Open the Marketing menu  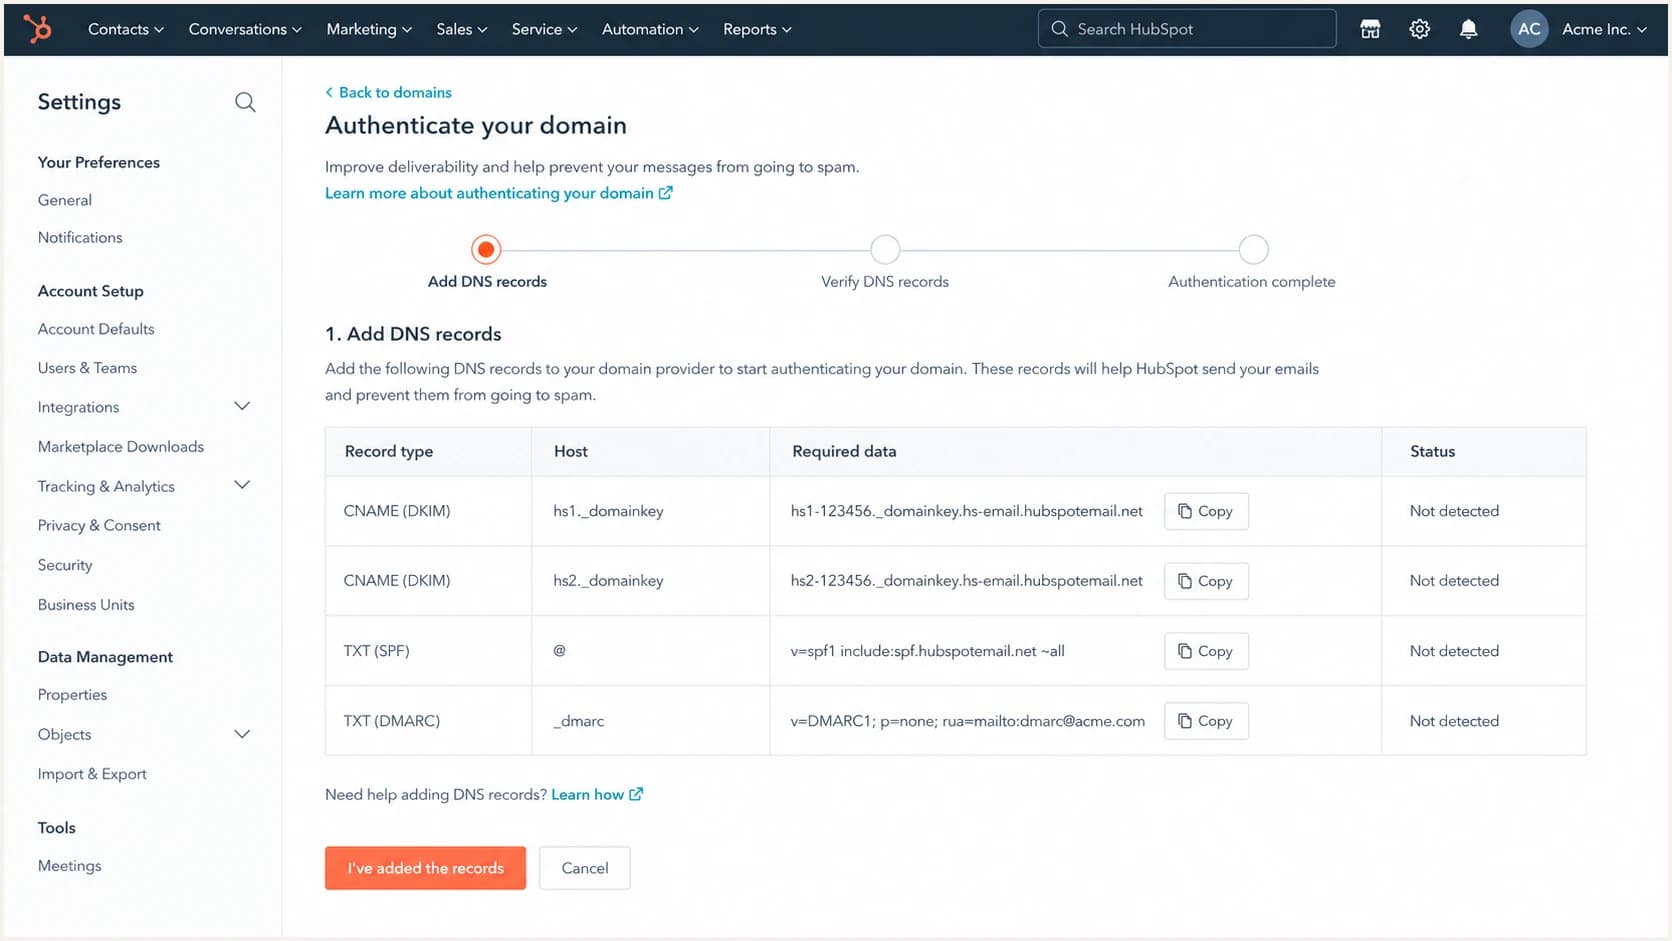pyautogui.click(x=369, y=29)
